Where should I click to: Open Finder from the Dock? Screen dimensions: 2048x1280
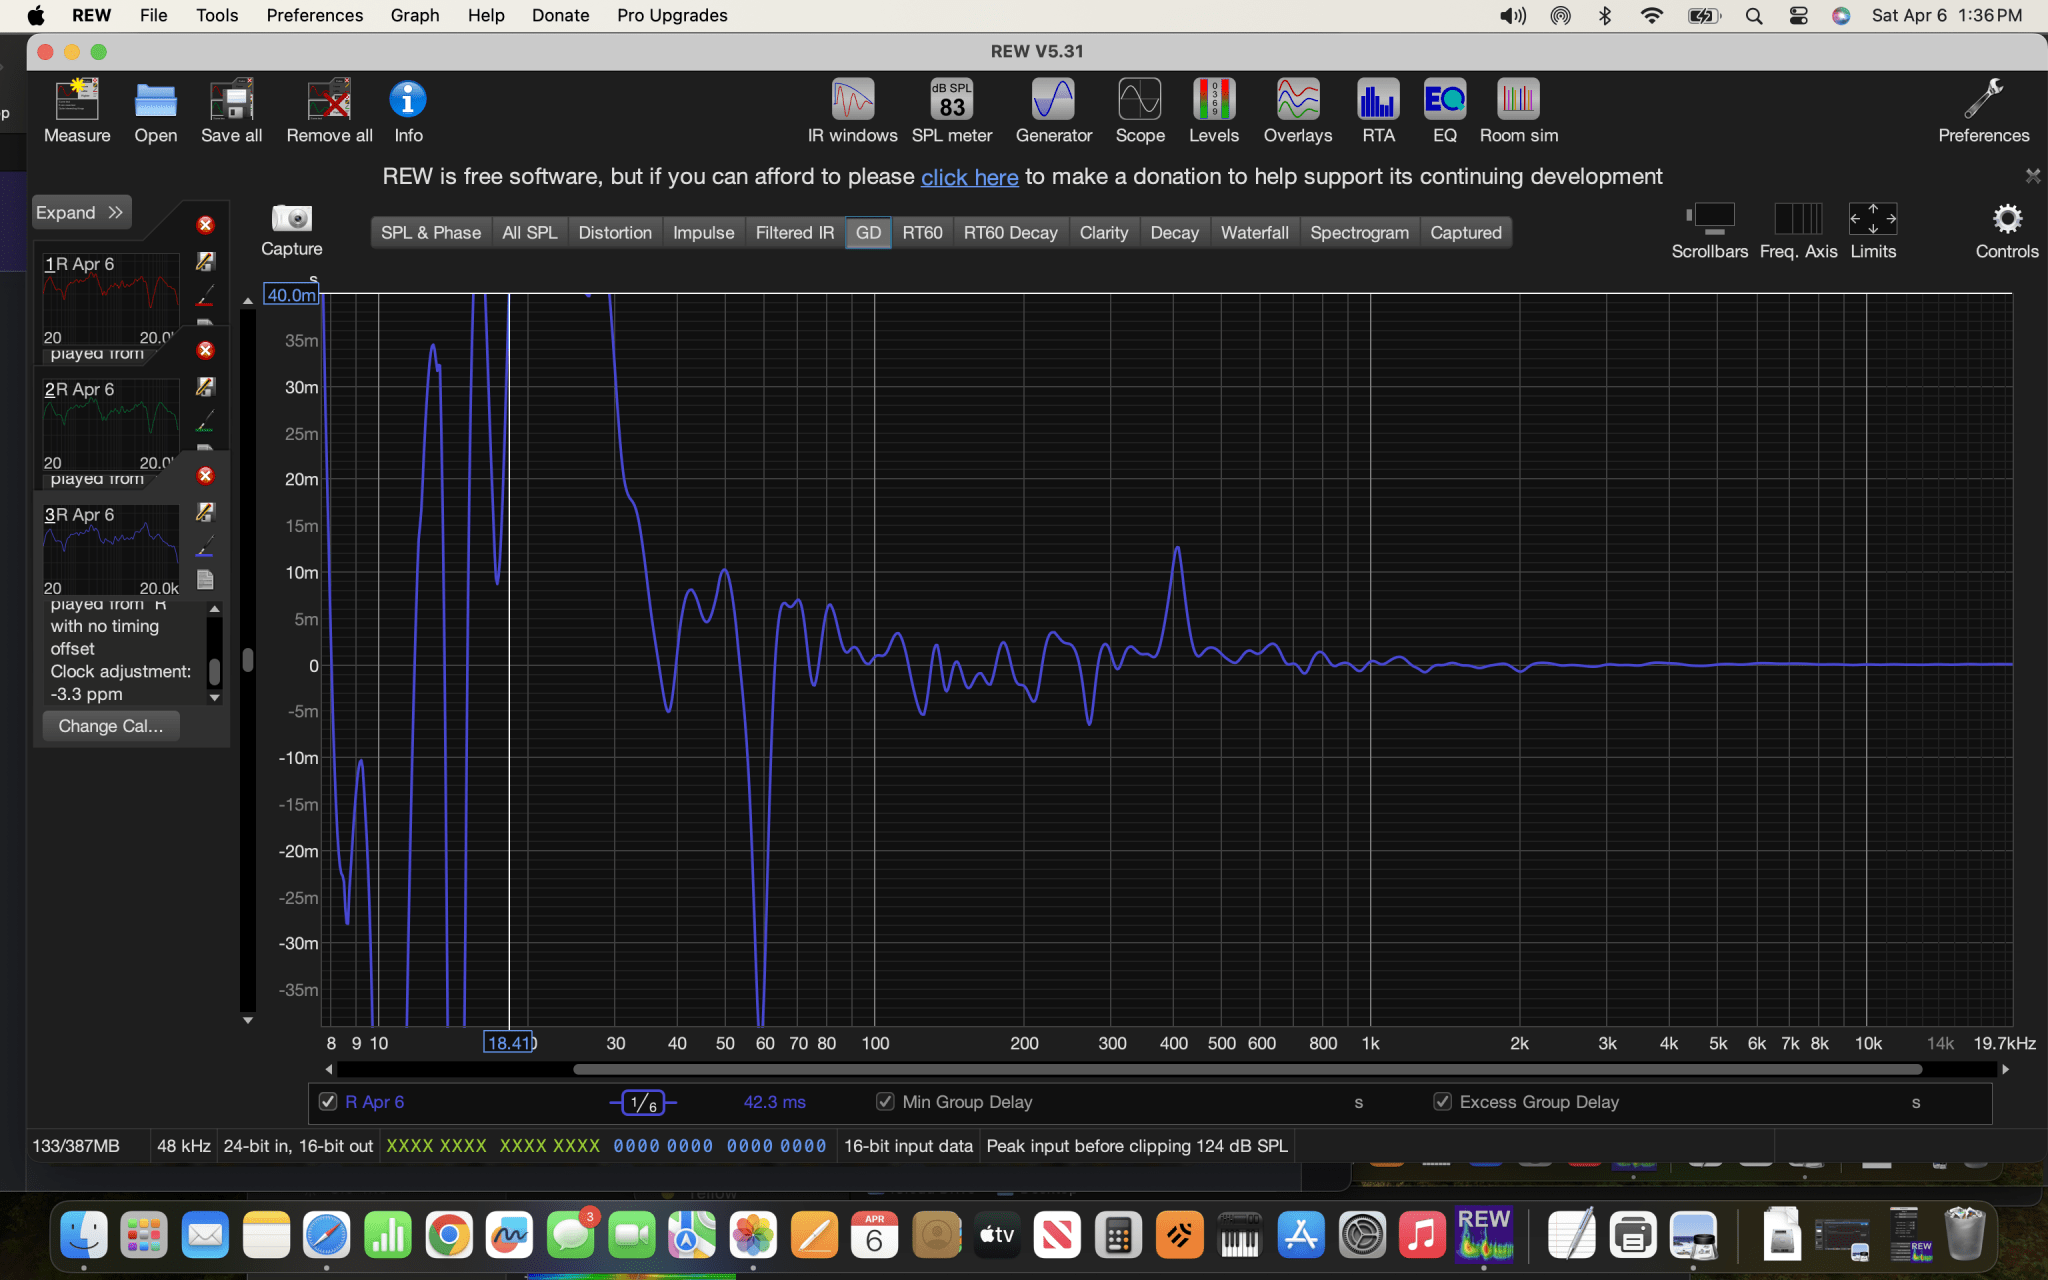click(84, 1235)
